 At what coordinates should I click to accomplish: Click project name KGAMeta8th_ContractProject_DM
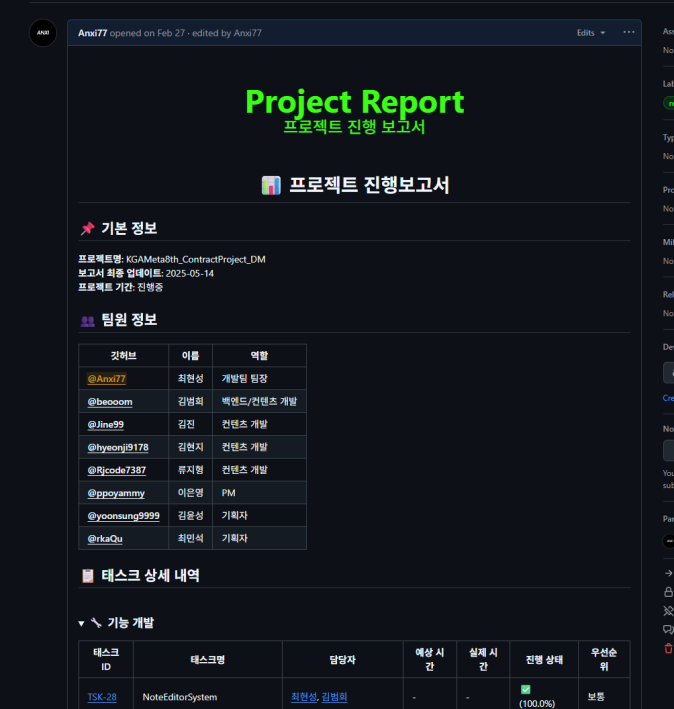pyautogui.click(x=196, y=259)
